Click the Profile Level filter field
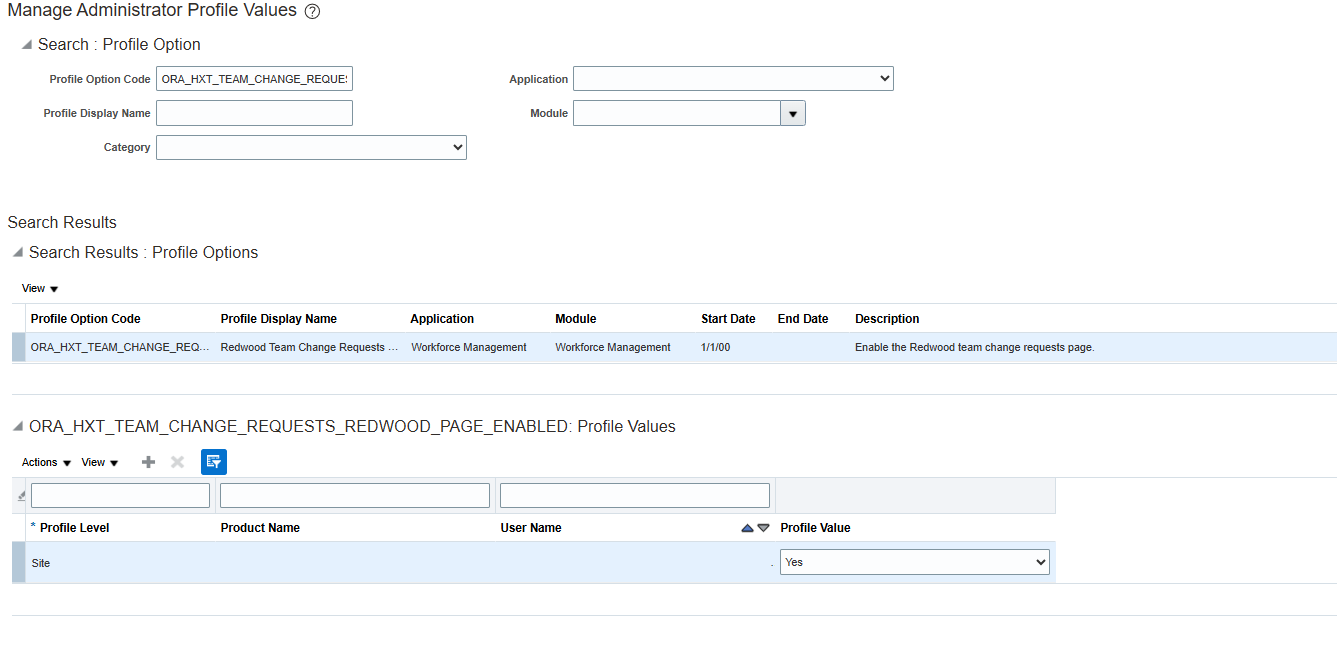This screenshot has width=1337, height=651. click(x=120, y=495)
